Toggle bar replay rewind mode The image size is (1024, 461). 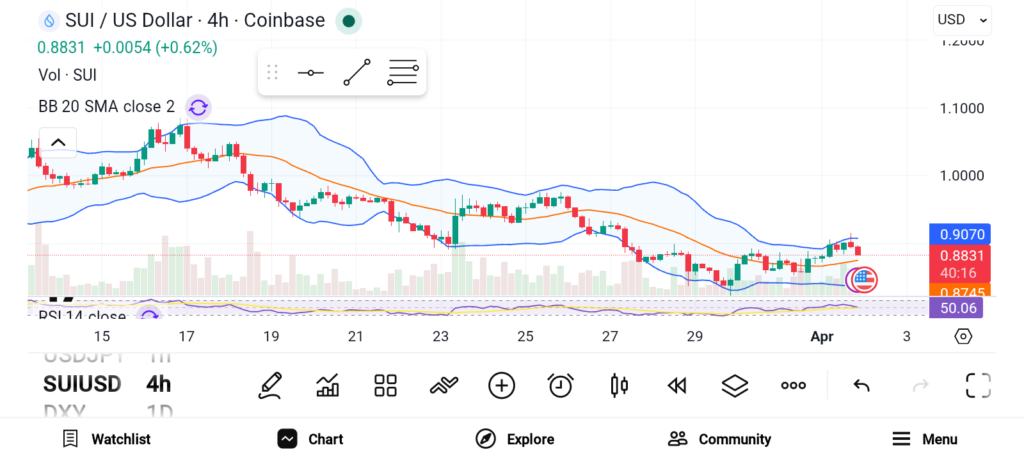pos(677,385)
